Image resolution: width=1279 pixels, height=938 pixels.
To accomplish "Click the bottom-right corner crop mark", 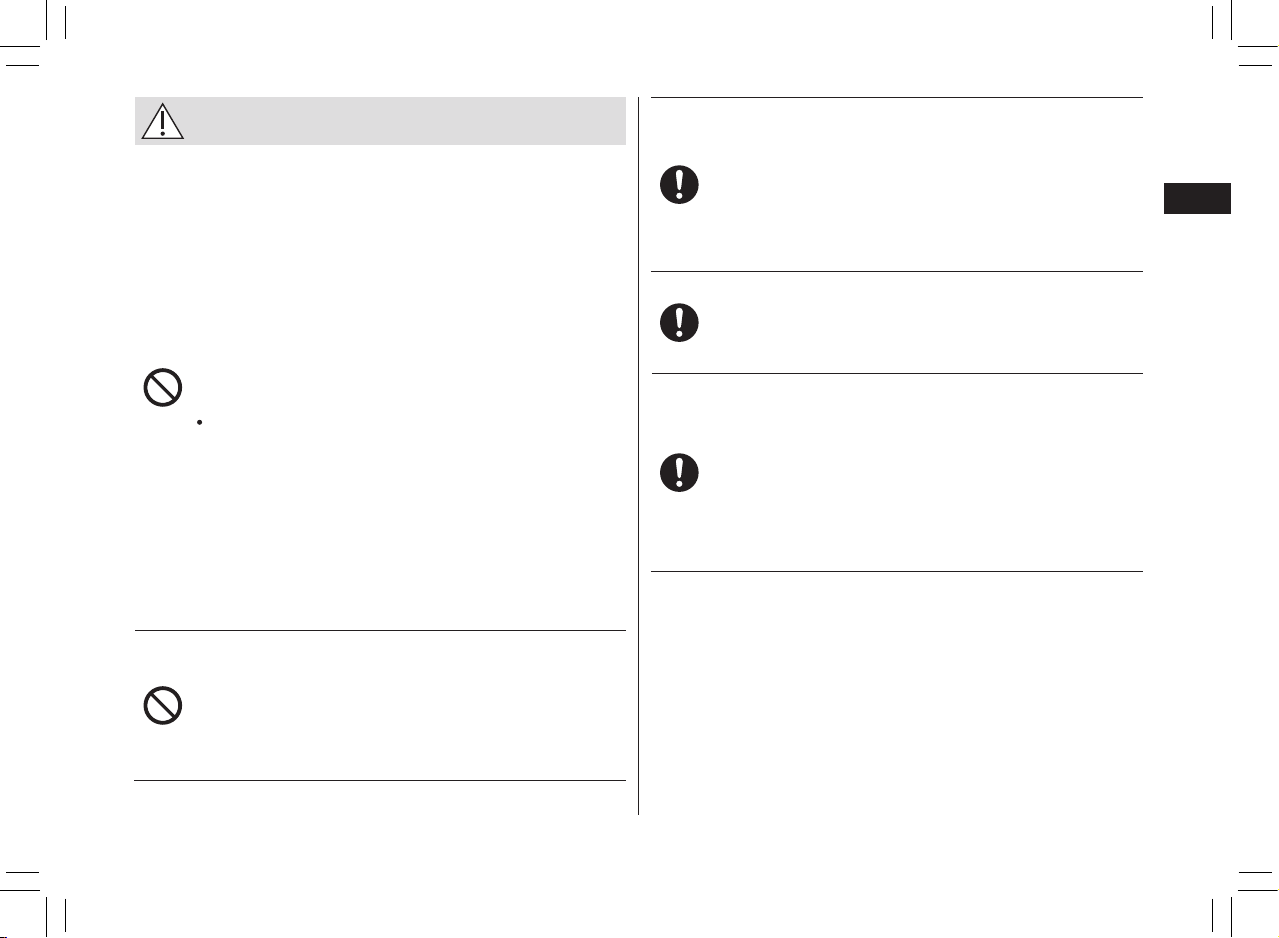I will pyautogui.click(x=1237, y=899).
